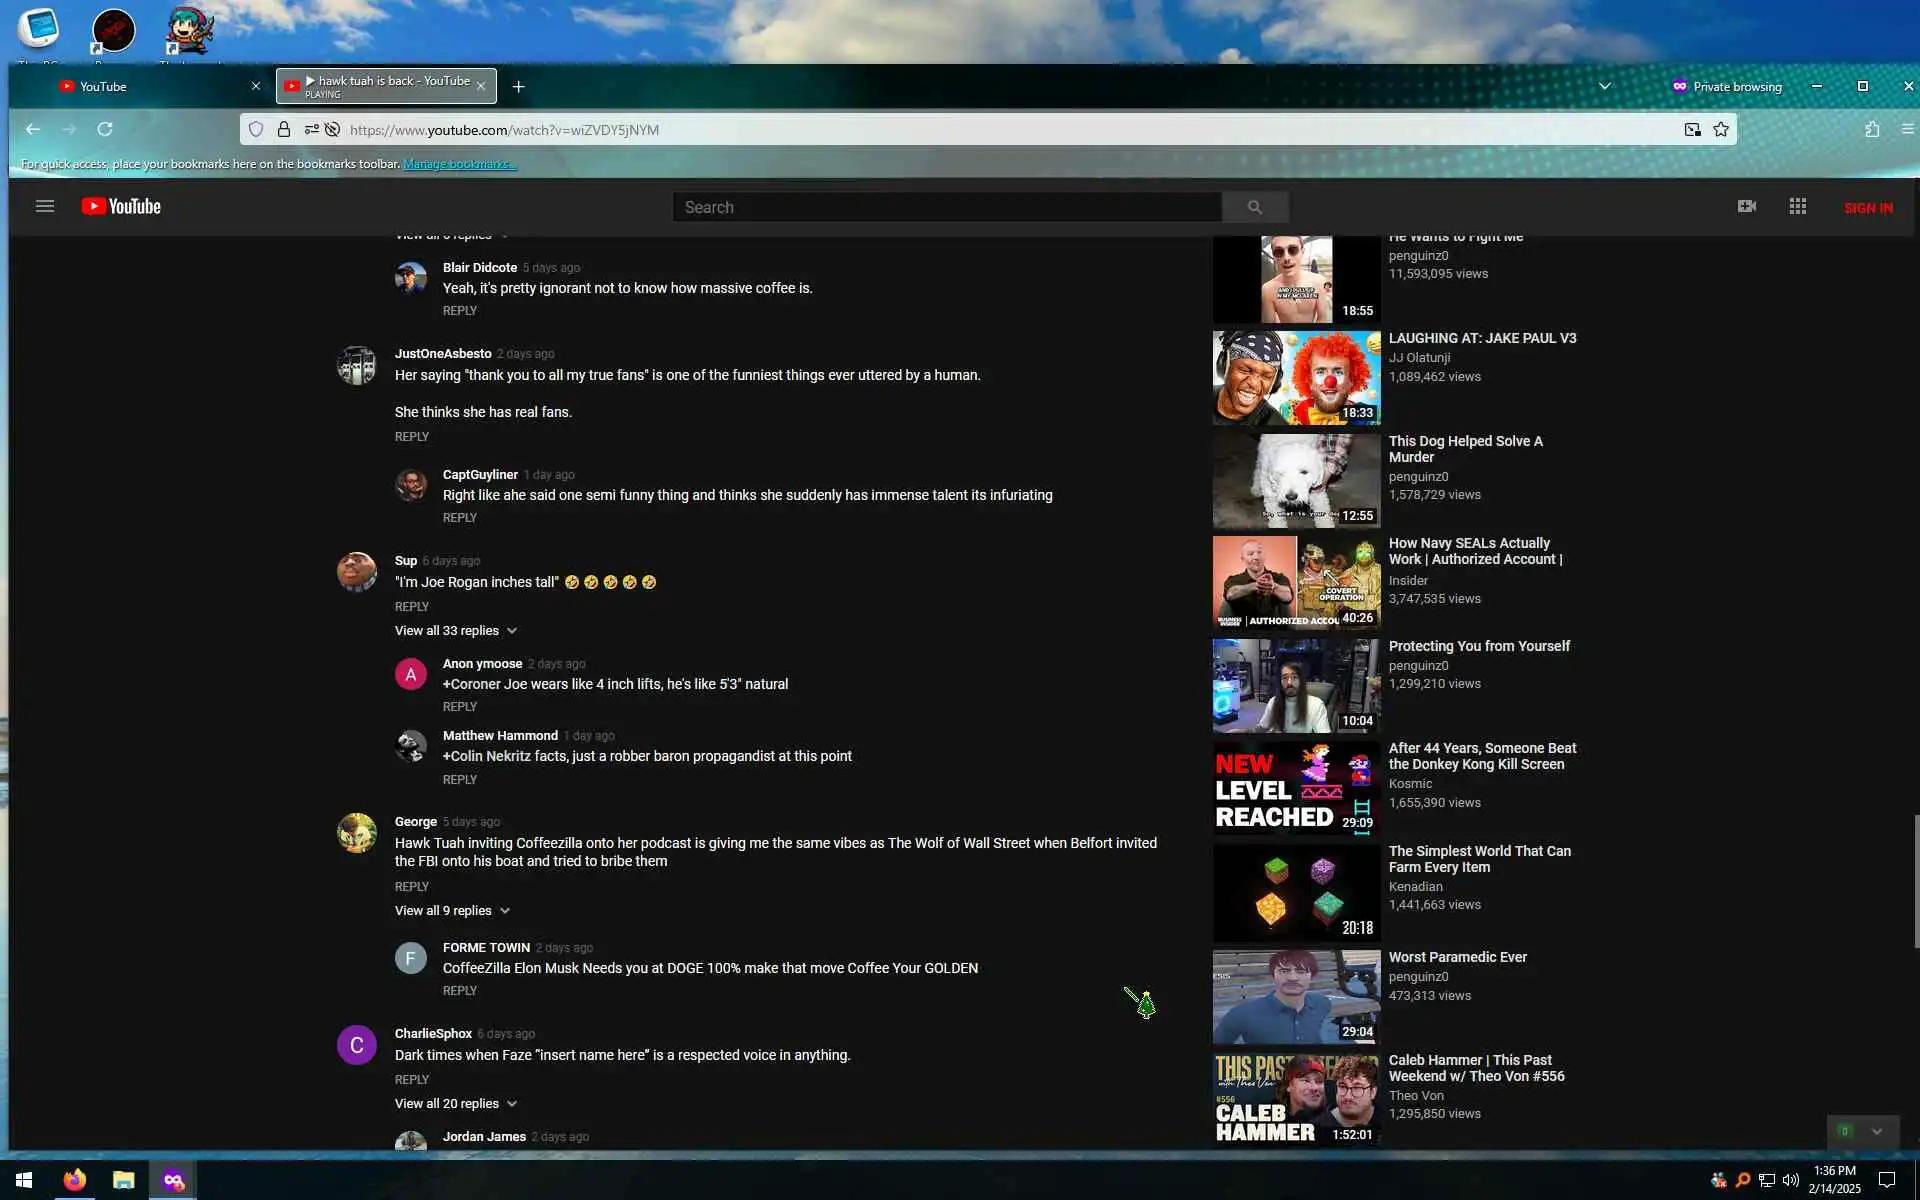Image resolution: width=1920 pixels, height=1200 pixels.
Task: Click the SIGN IN button
Action: coord(1867,208)
